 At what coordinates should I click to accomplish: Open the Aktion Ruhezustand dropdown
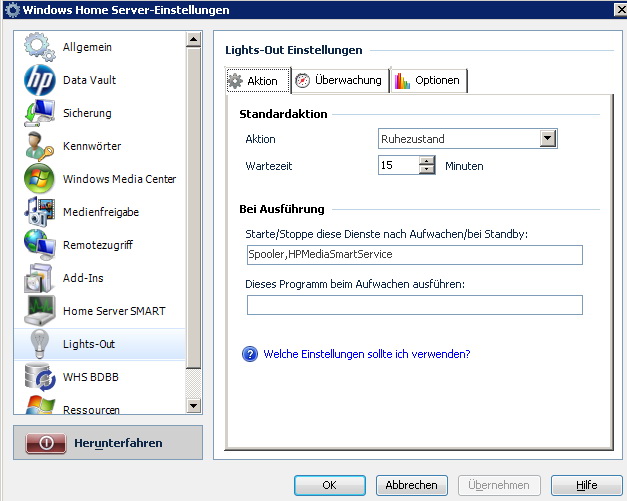click(467, 139)
